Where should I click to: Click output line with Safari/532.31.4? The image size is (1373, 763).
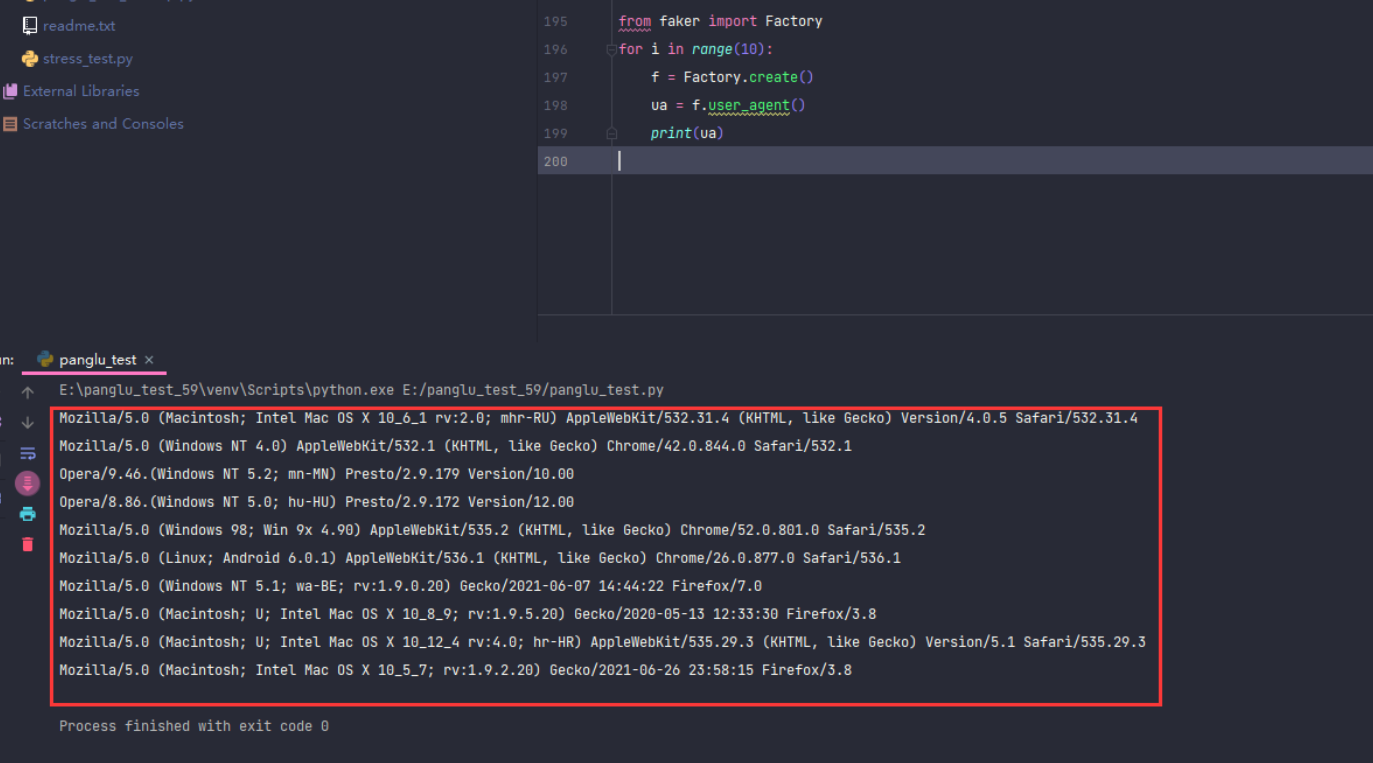point(598,418)
